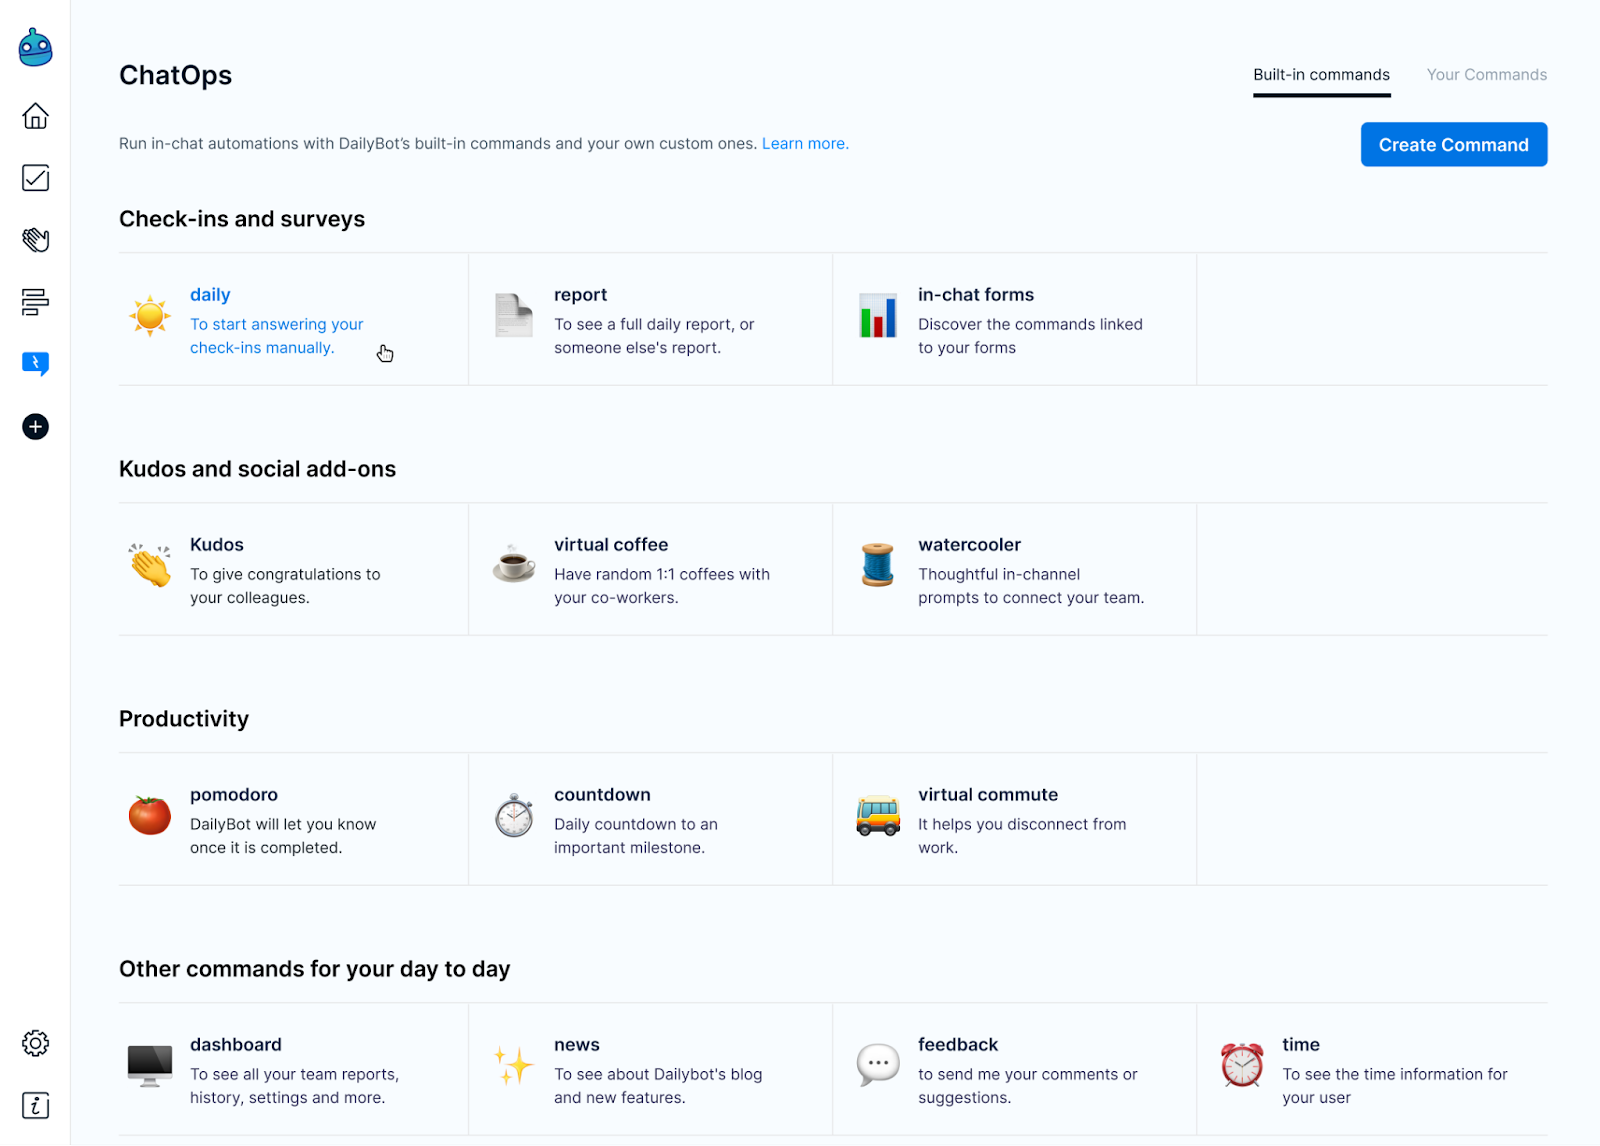The height and width of the screenshot is (1146, 1600).
Task: Click 'To see the time information' description
Action: click(1395, 1086)
